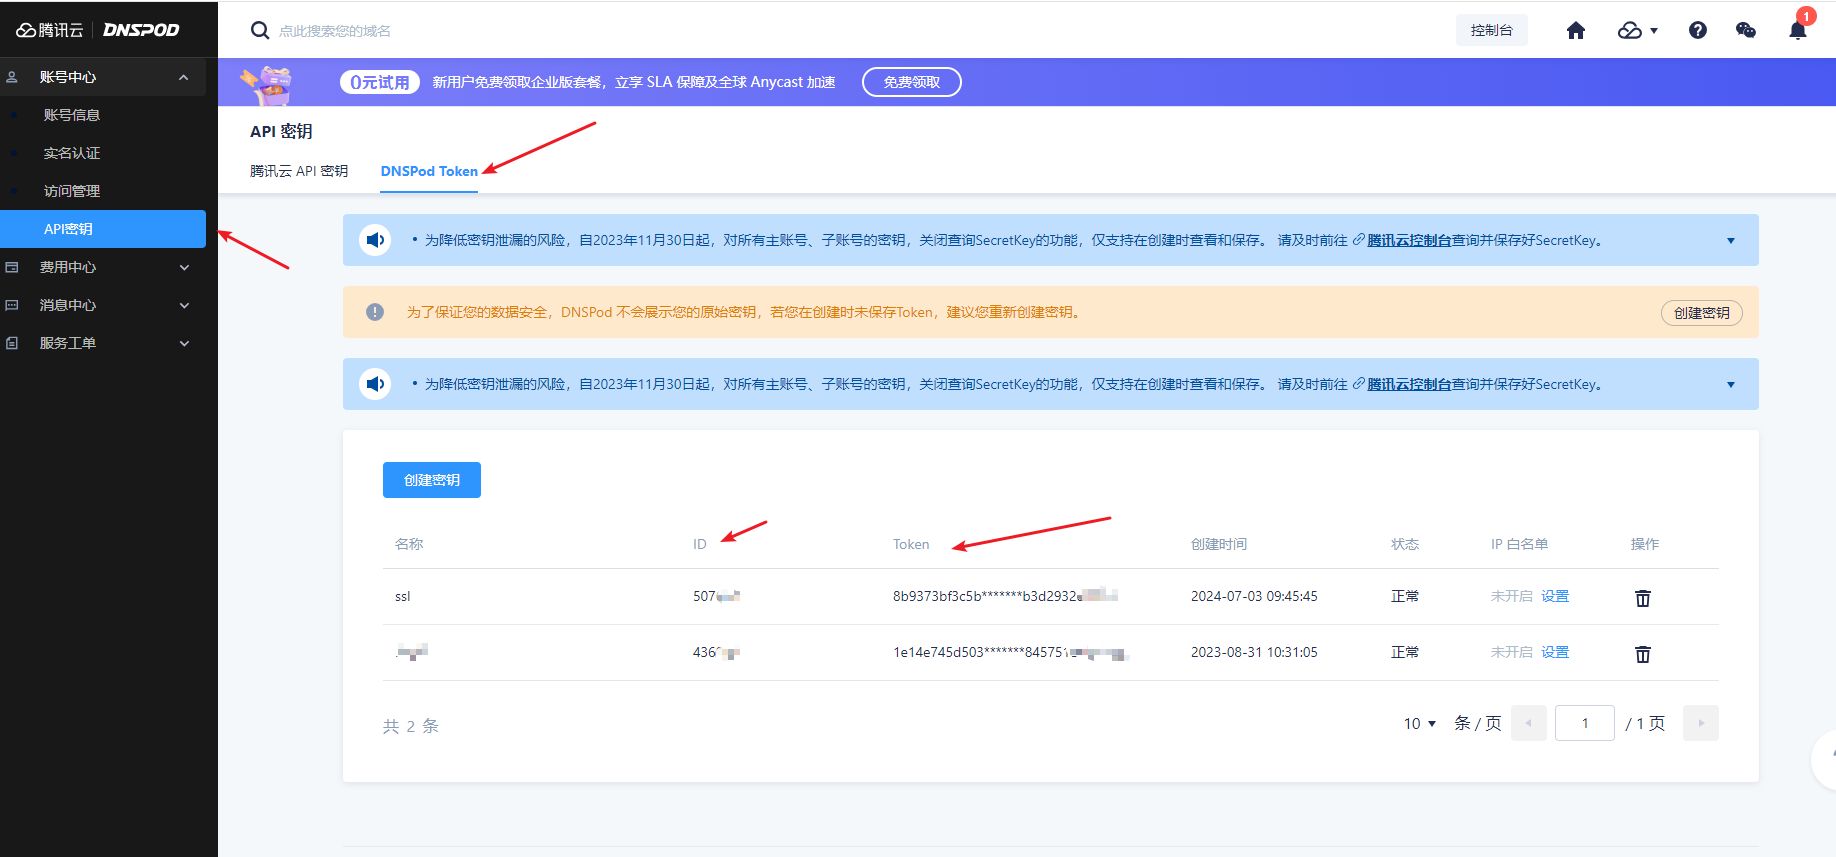The height and width of the screenshot is (857, 1836).
Task: Delete the ssl token with trash icon
Action: point(1642,598)
